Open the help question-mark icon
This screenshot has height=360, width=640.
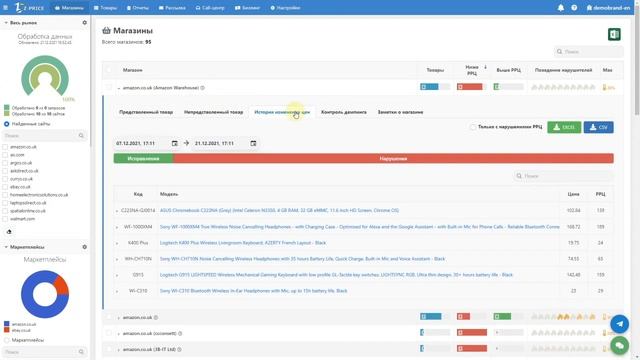click(x=574, y=8)
